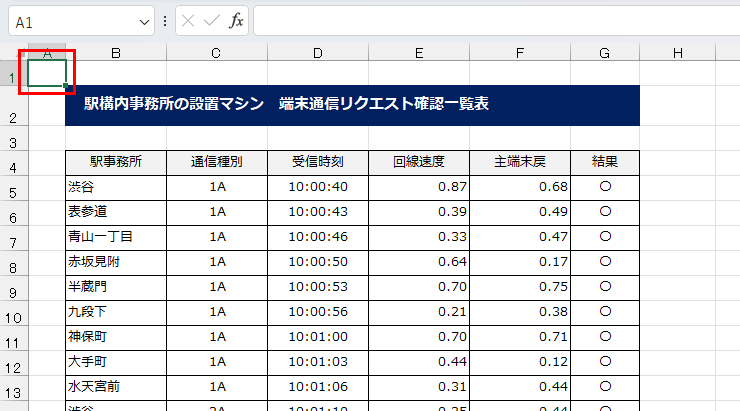Image resolution: width=740 pixels, height=411 pixels.
Task: Select column G header
Action: pos(605,53)
